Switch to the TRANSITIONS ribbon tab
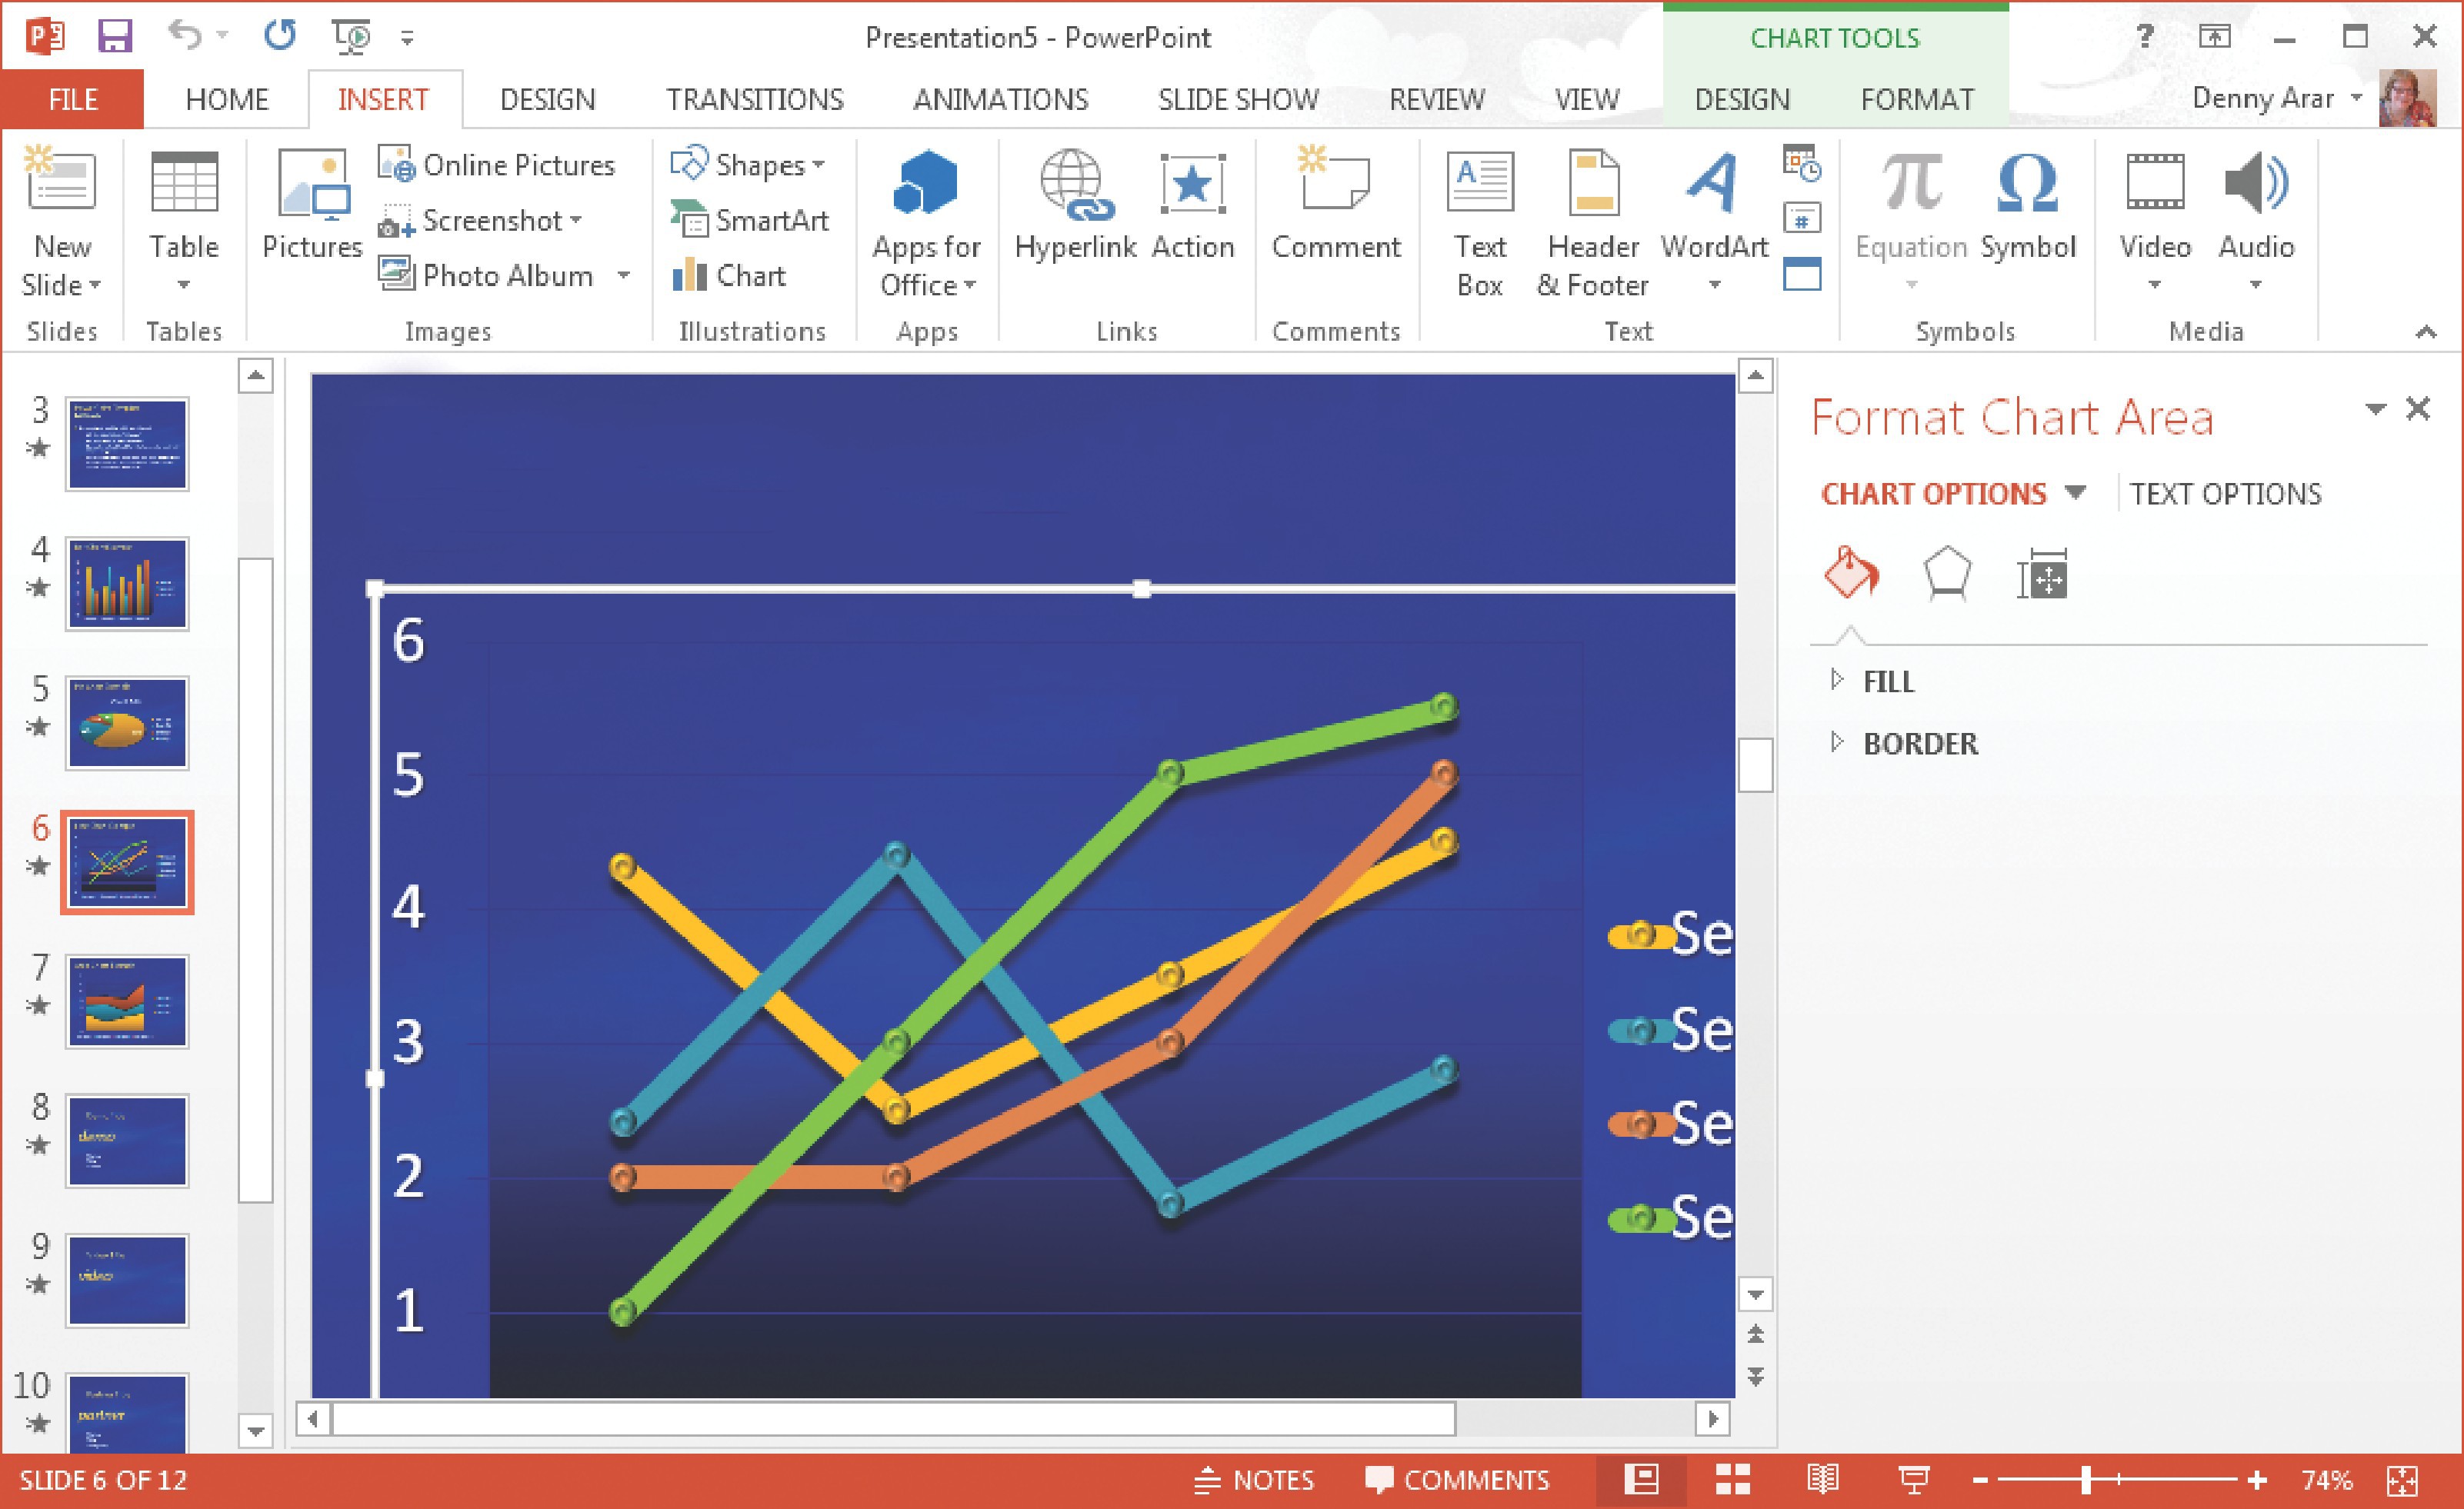This screenshot has width=2464, height=1509. tap(754, 99)
